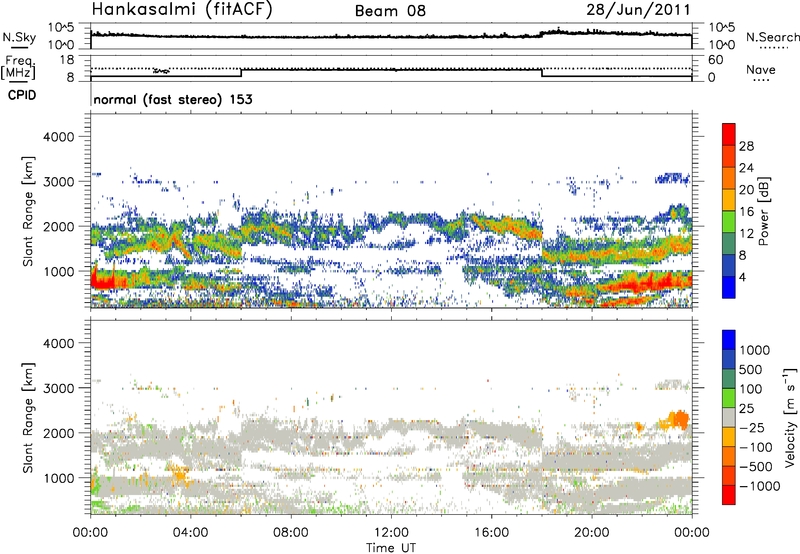800x554 pixels.
Task: Click the gray -25 to 25 velocity swatch
Action: 729,417
